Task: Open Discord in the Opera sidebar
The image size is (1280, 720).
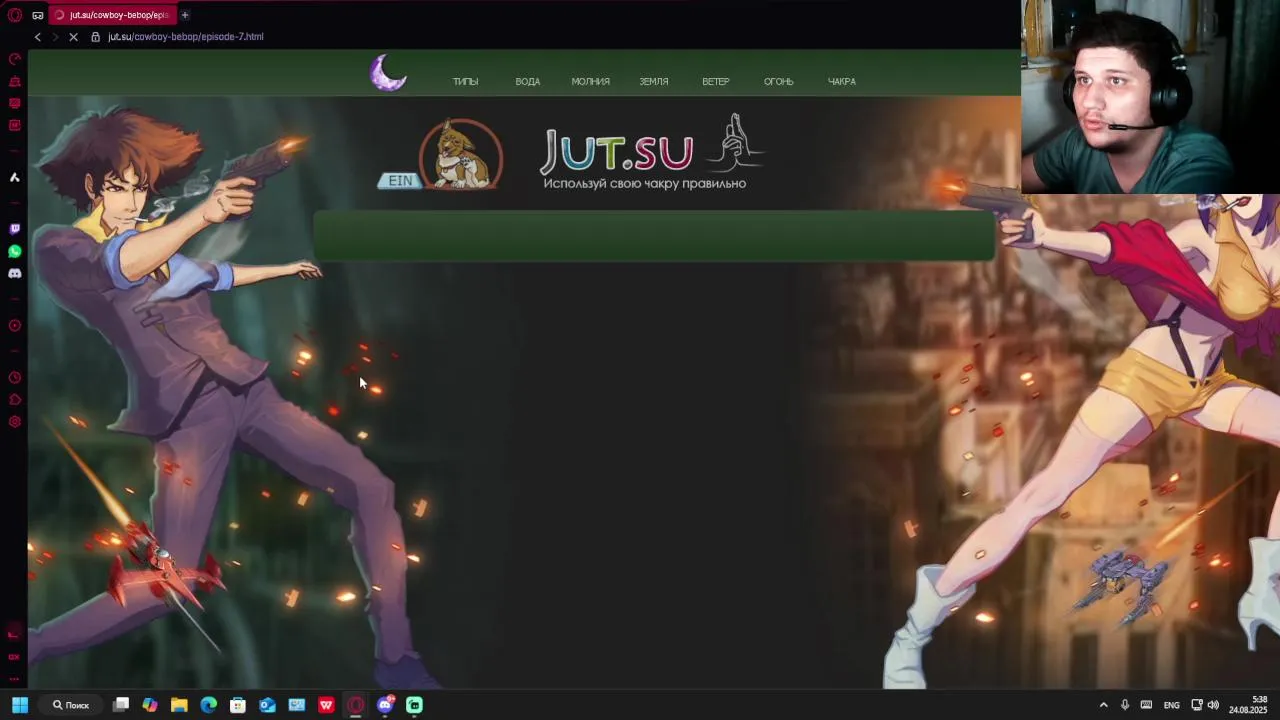Action: pos(15,273)
